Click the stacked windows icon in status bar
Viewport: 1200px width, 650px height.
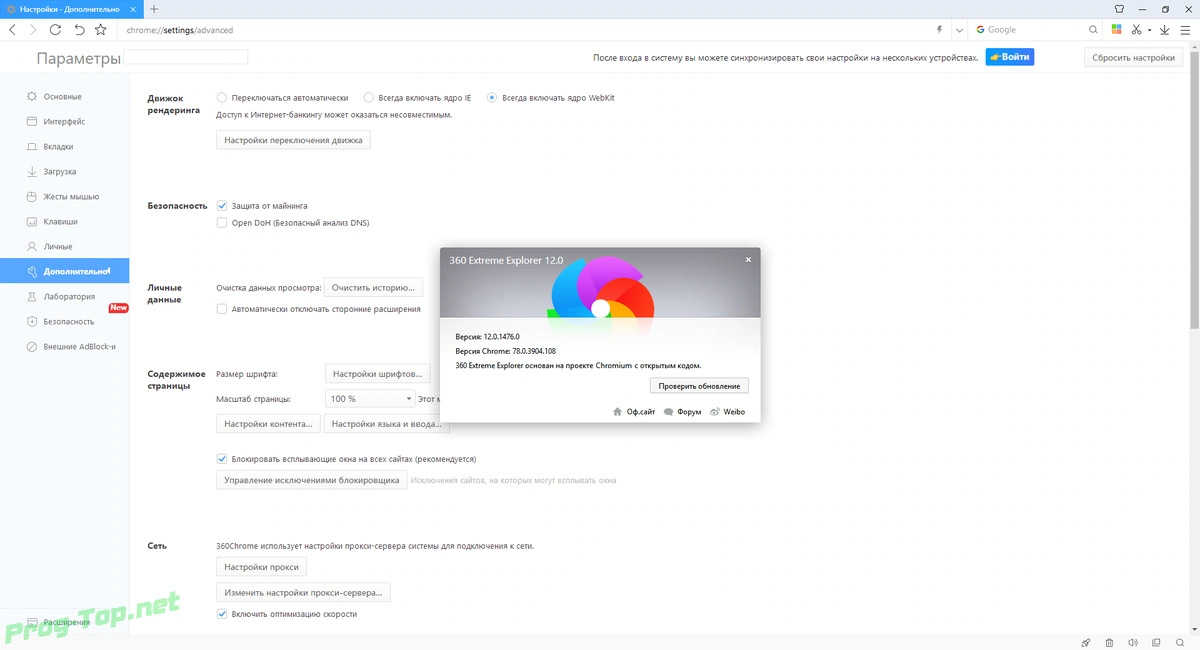pyautogui.click(x=1157, y=642)
